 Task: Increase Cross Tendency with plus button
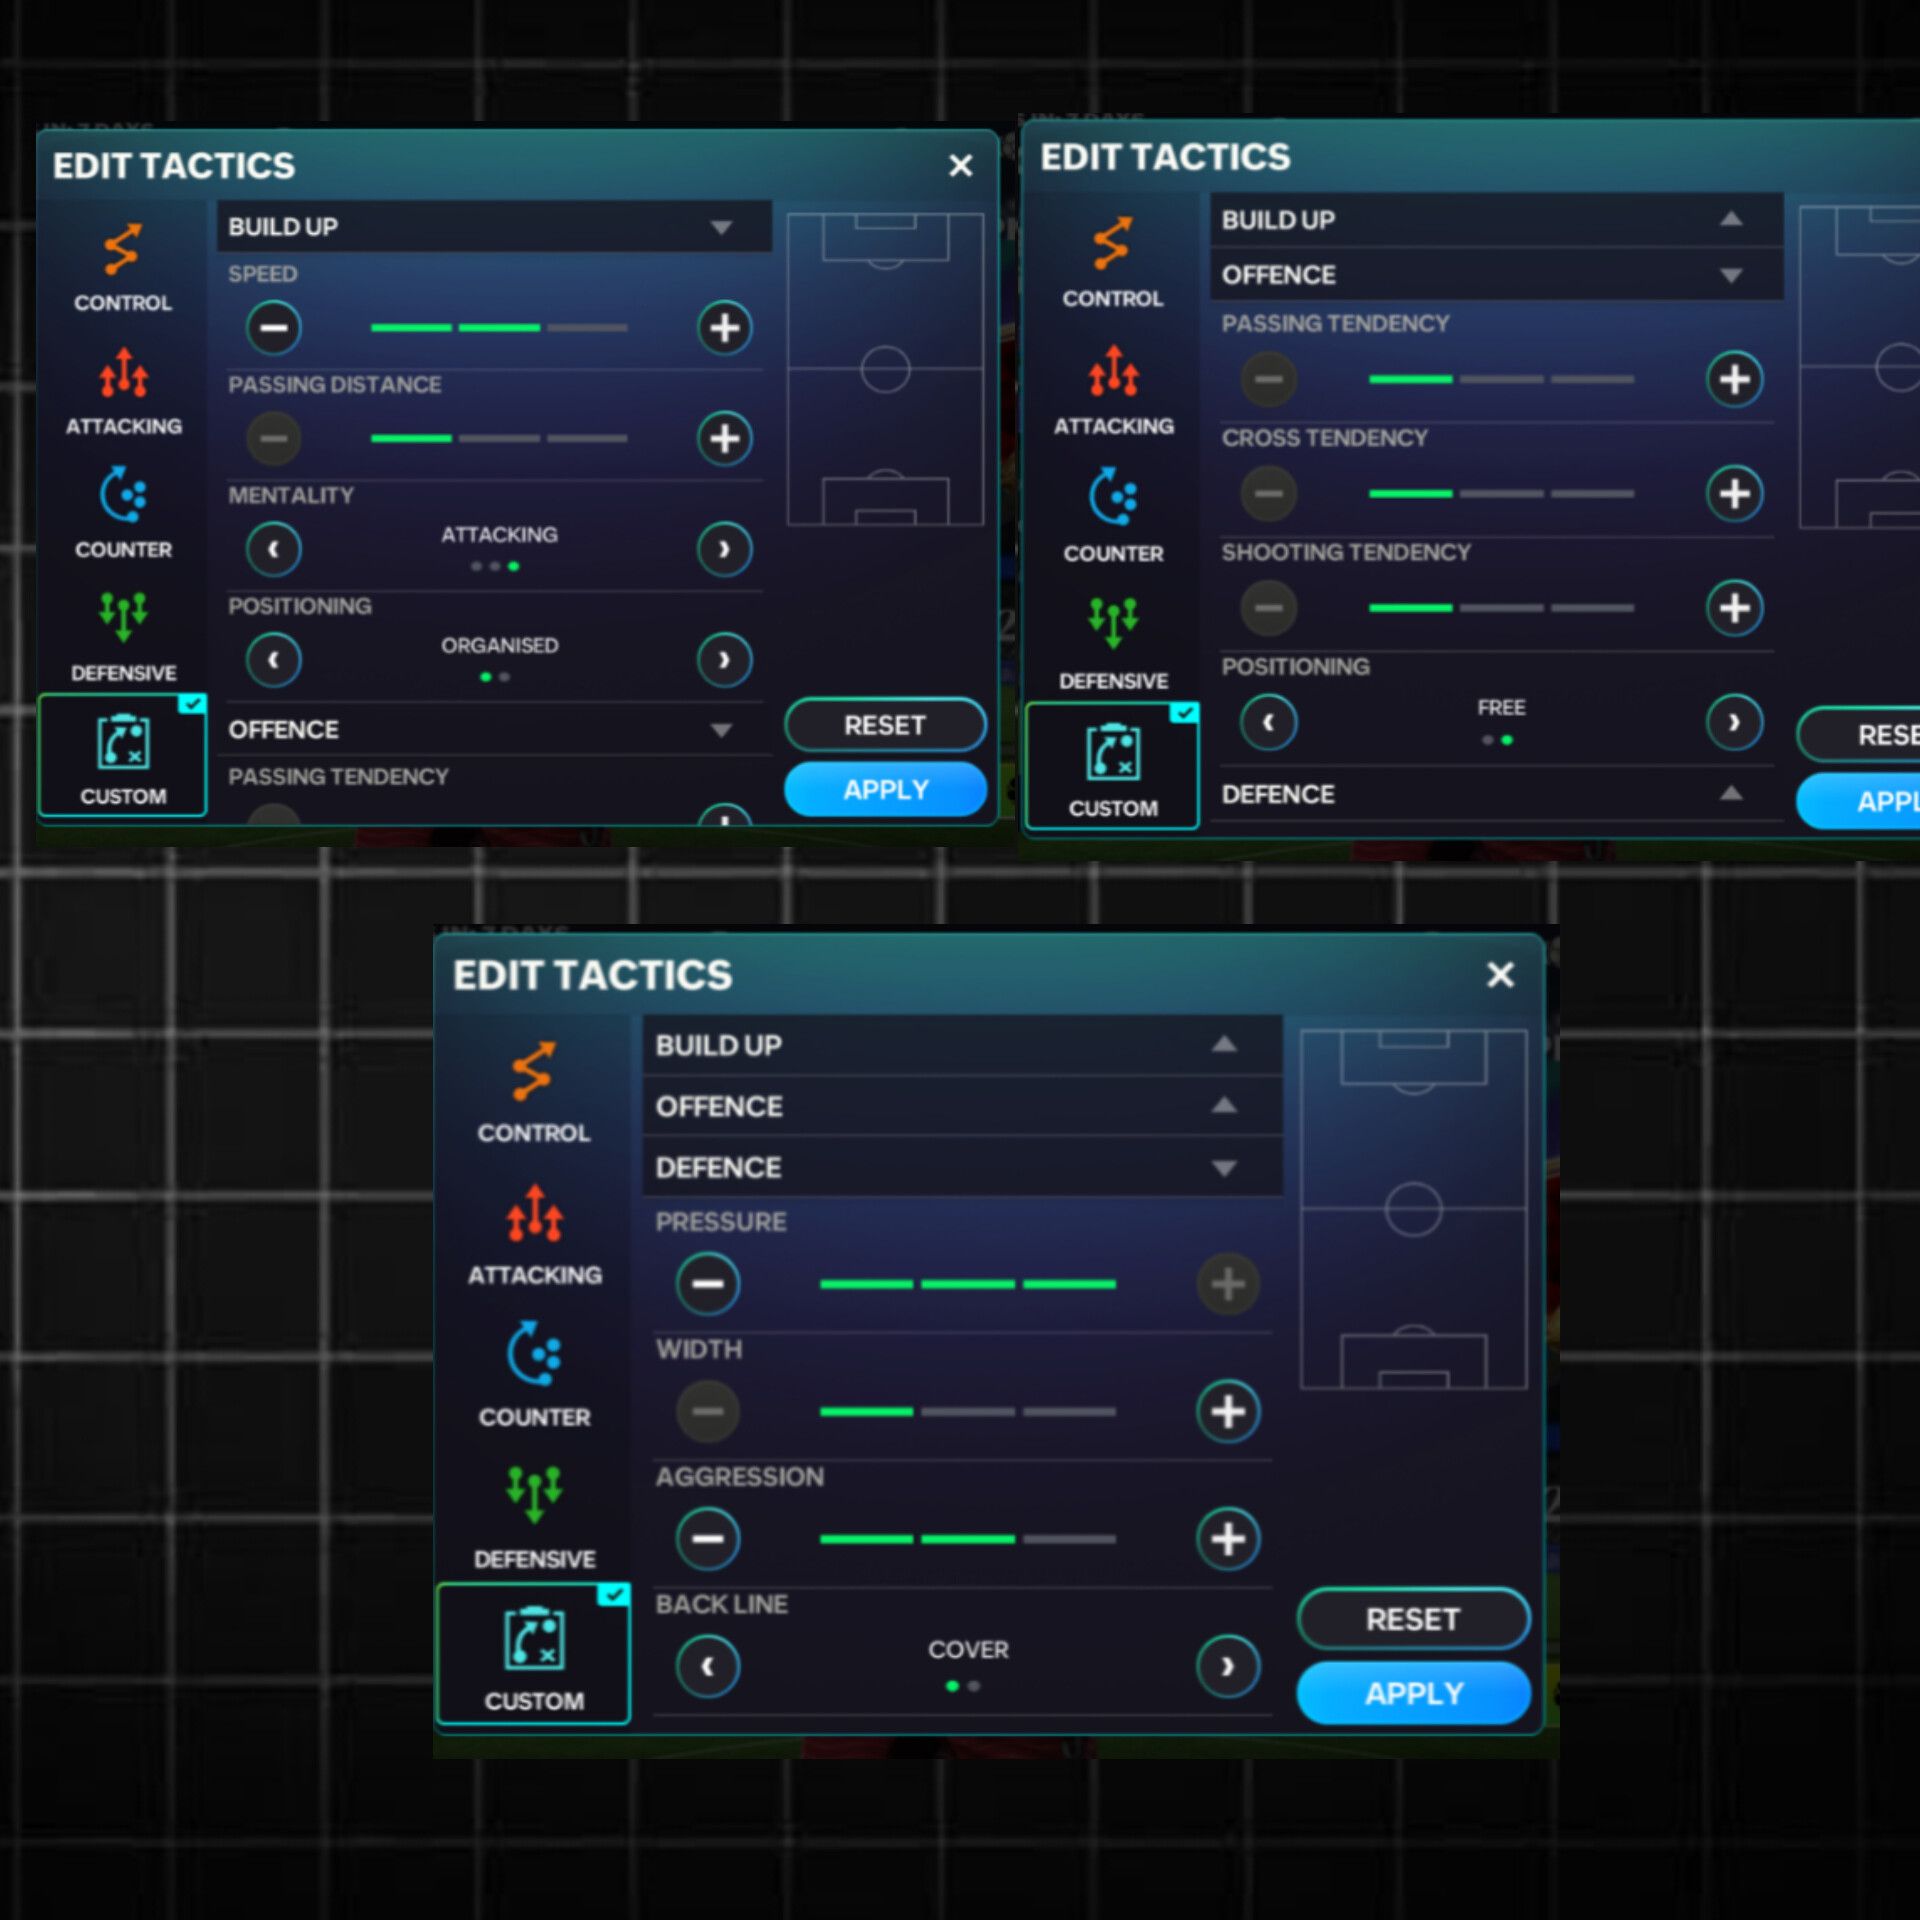[1734, 493]
